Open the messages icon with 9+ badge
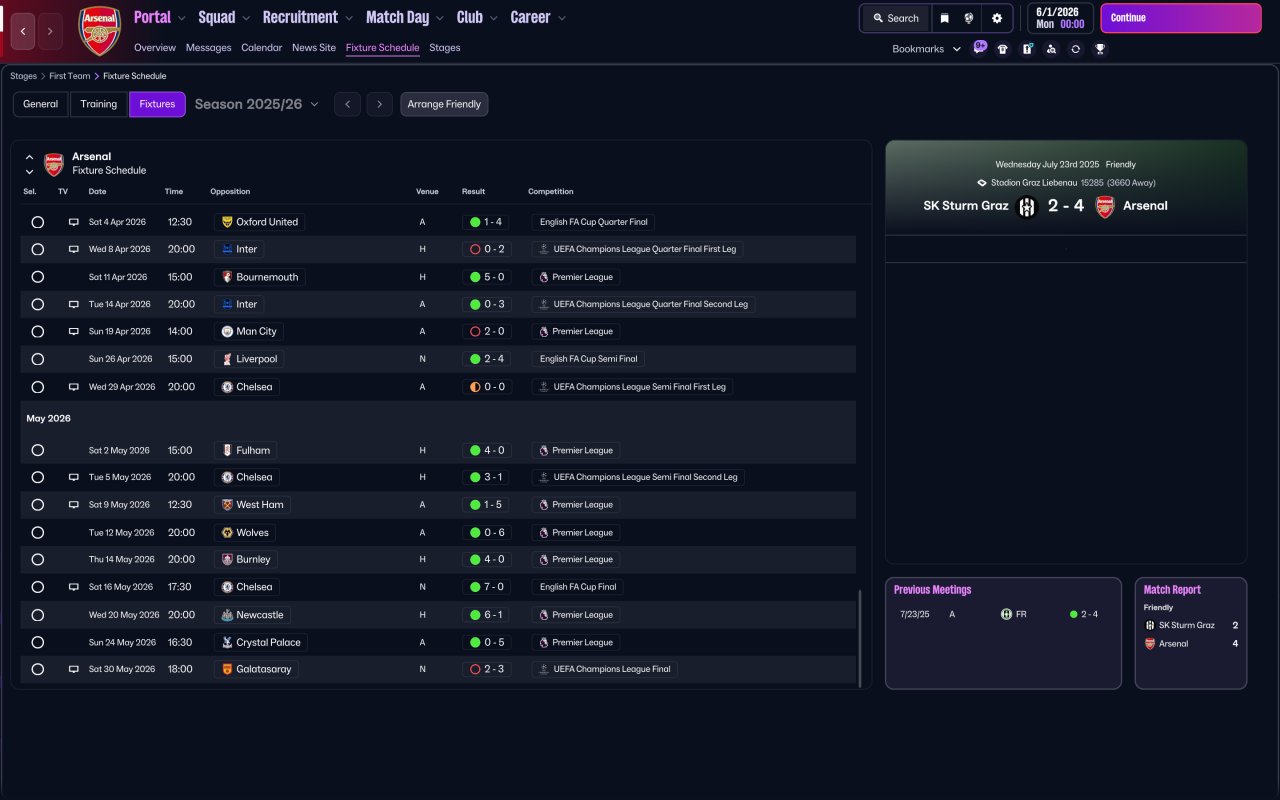The image size is (1280, 800). pos(979,47)
